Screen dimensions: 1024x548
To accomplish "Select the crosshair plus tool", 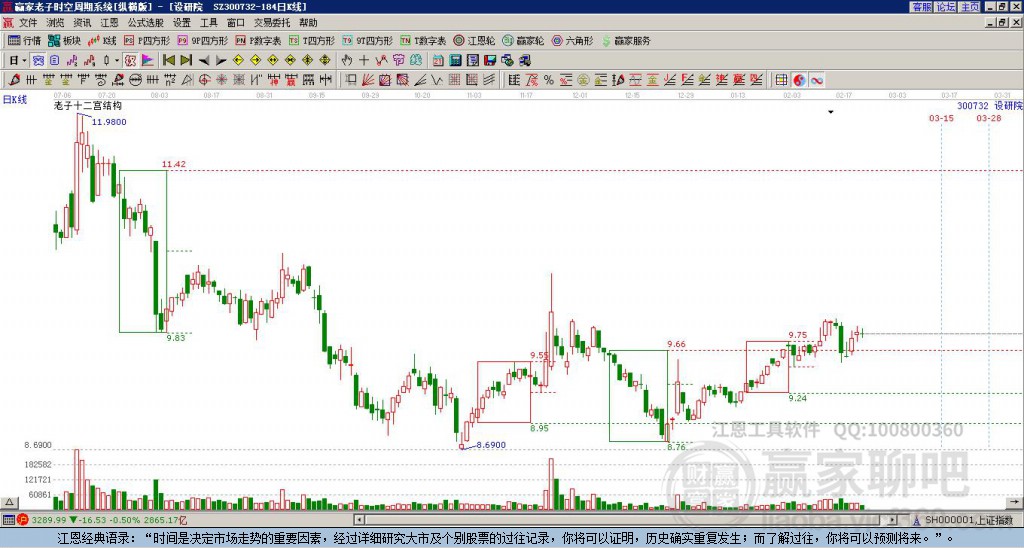I will coord(364,61).
